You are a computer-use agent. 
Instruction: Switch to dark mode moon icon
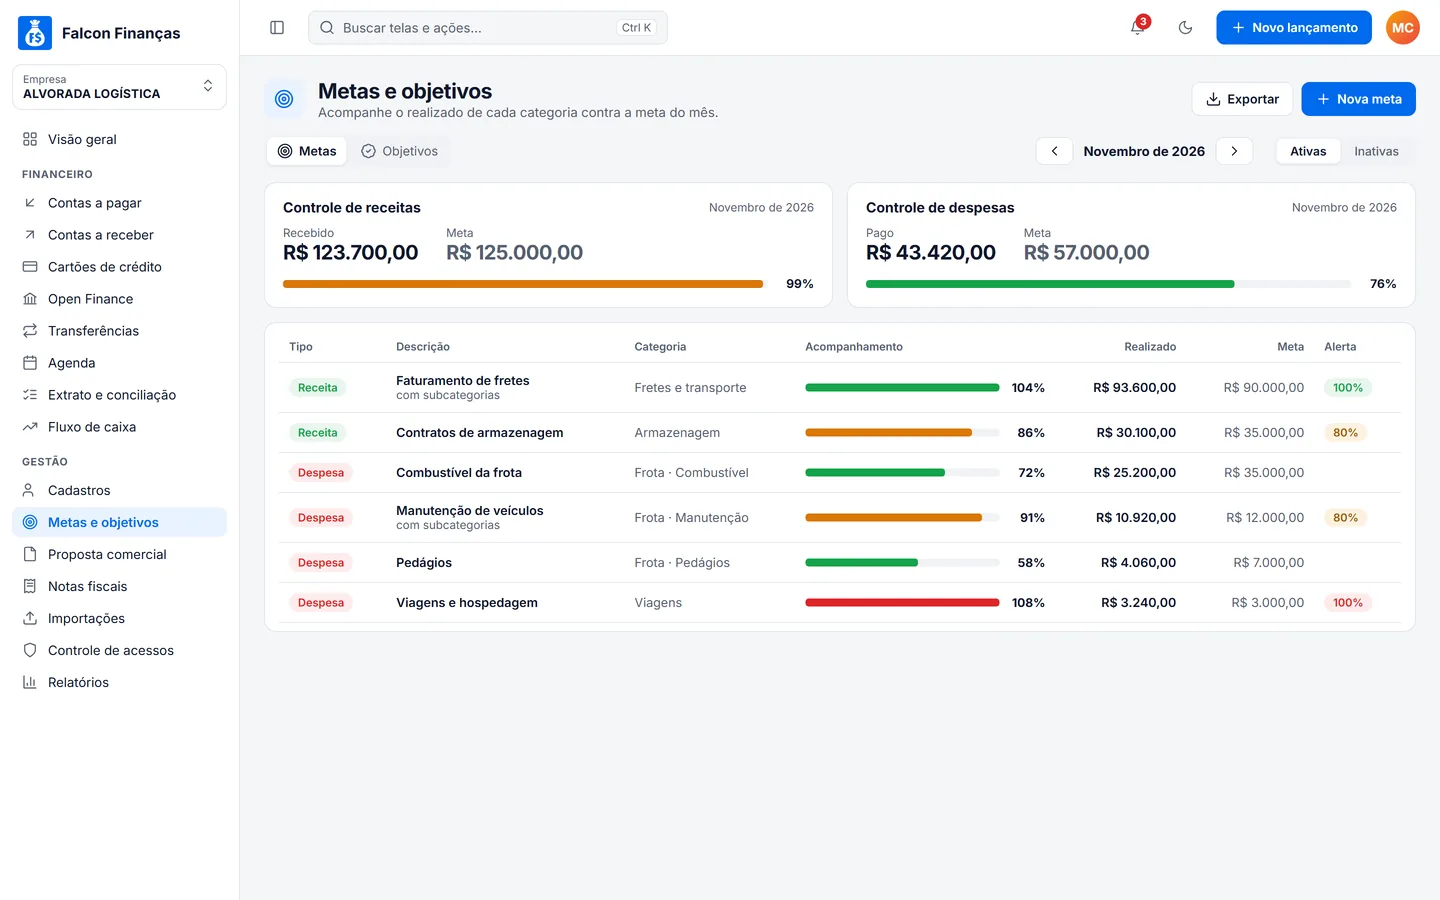tap(1185, 28)
